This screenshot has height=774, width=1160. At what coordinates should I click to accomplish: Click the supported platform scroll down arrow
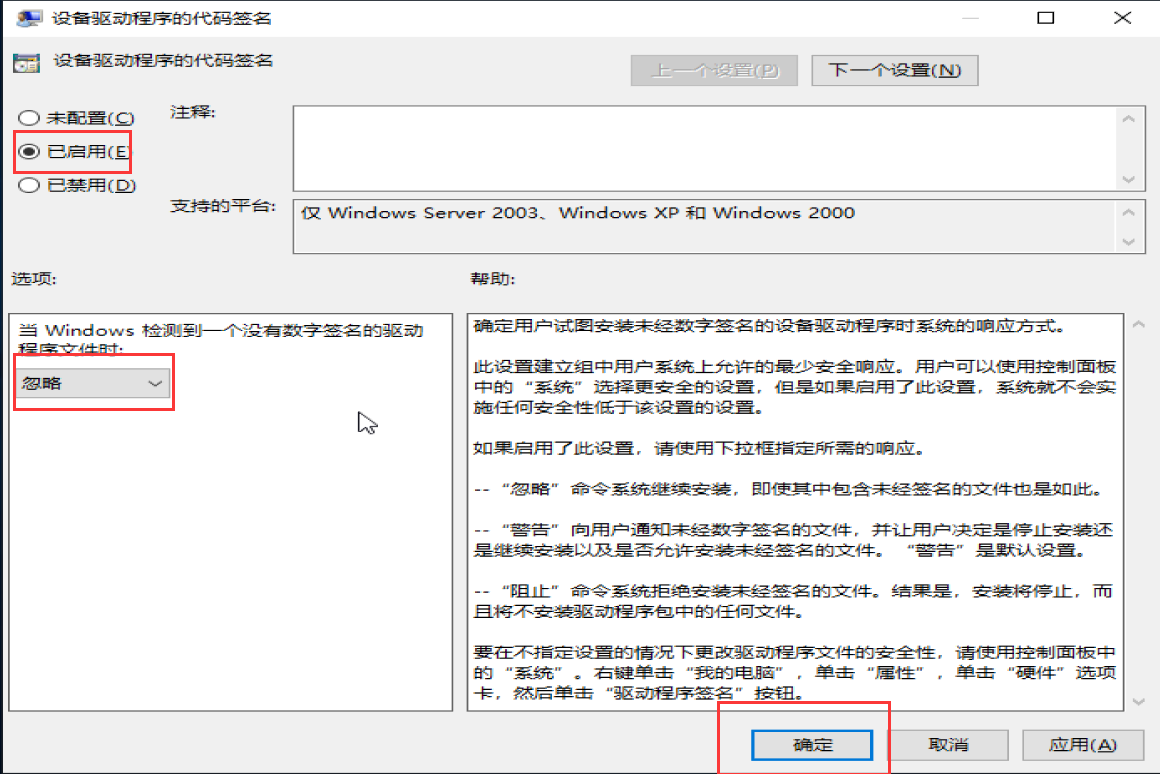pos(1128,241)
